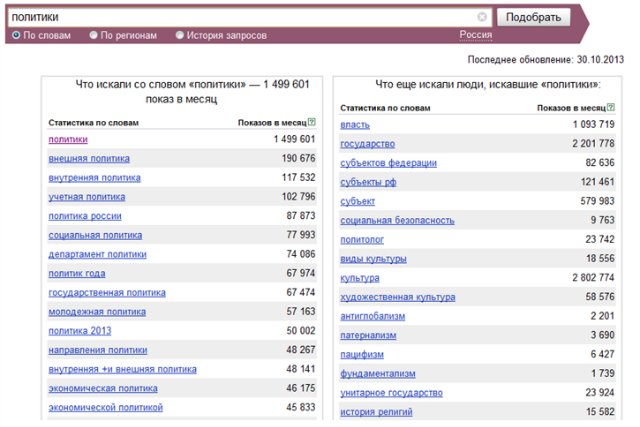This screenshot has height=427, width=640.
Task: Select 'По словам' radio button
Action: click(x=16, y=36)
